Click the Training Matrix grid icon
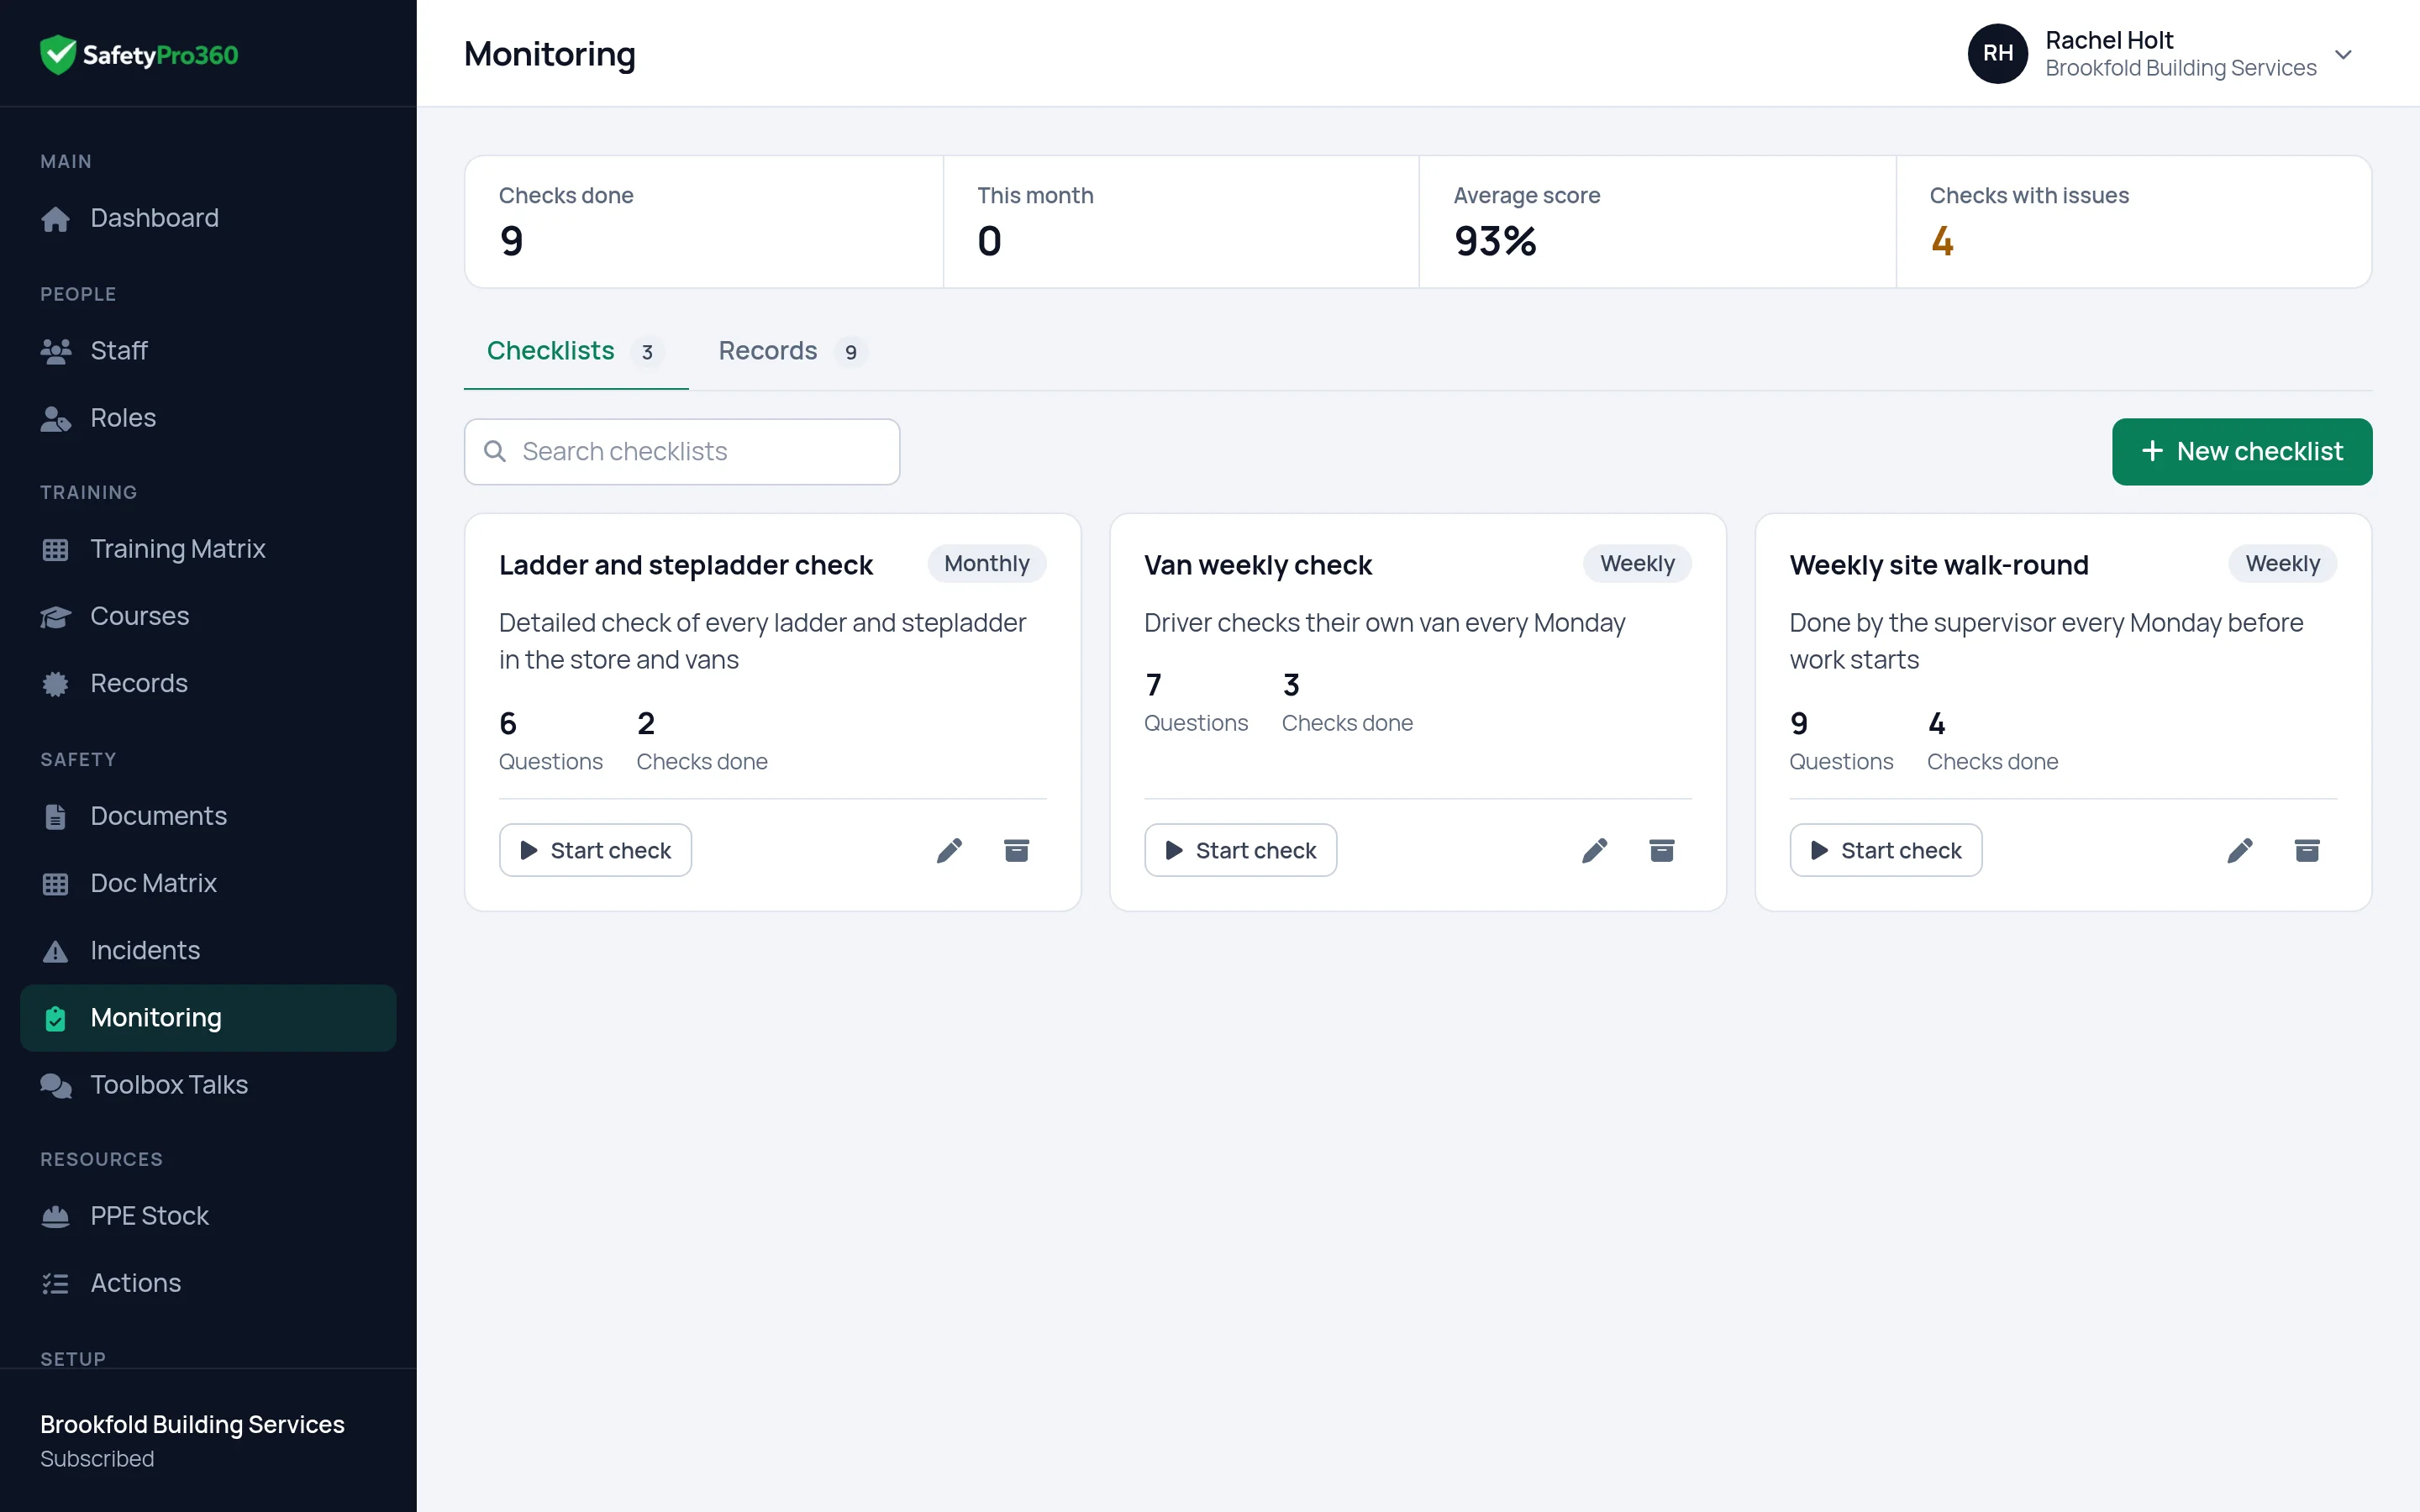Screen dimensions: 2420x1512 coord(55,550)
